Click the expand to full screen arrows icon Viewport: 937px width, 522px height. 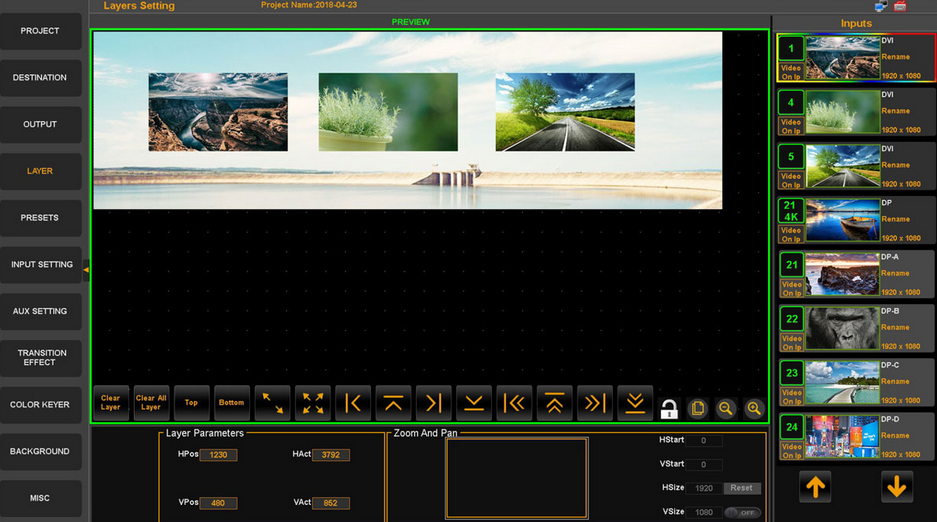pyautogui.click(x=313, y=403)
